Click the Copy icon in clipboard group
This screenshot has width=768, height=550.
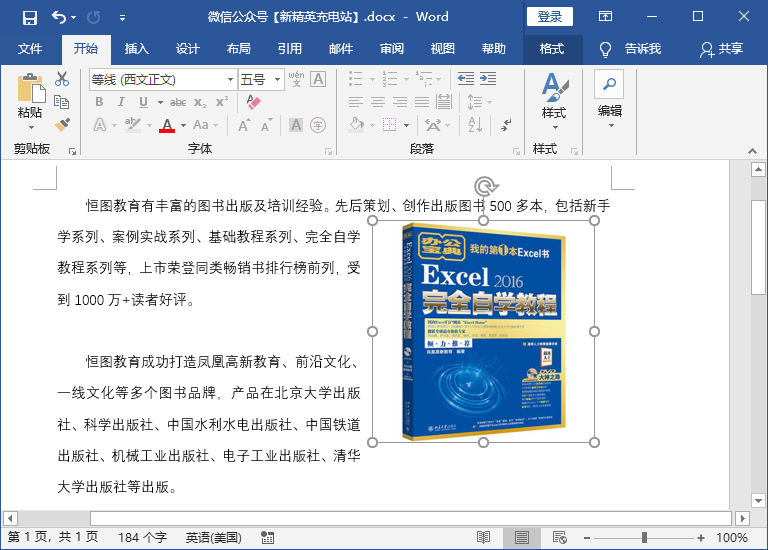[62, 102]
